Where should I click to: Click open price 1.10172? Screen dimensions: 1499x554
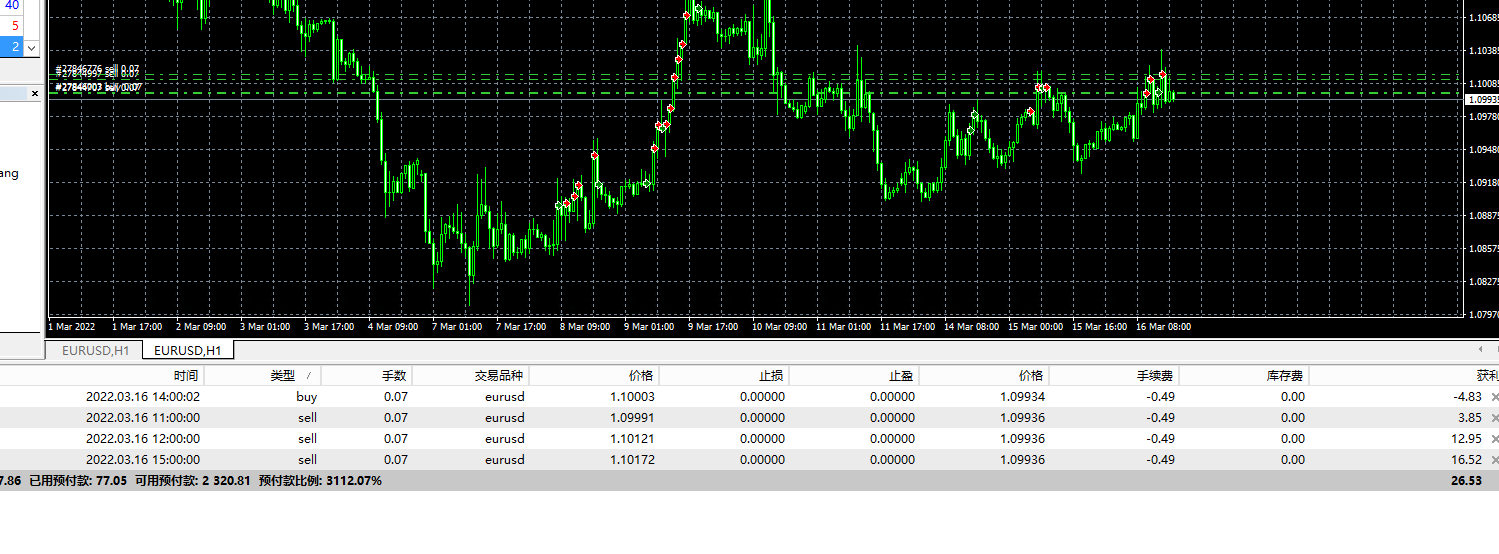(631, 460)
